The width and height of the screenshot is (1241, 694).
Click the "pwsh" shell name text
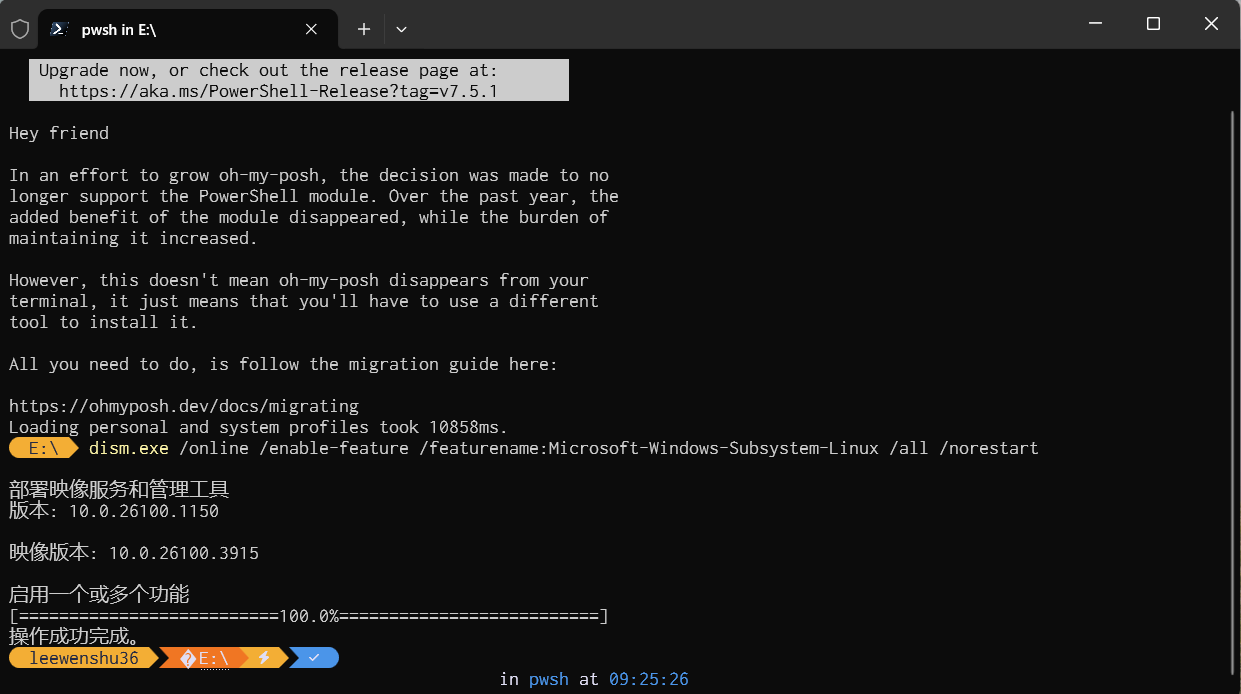549,679
